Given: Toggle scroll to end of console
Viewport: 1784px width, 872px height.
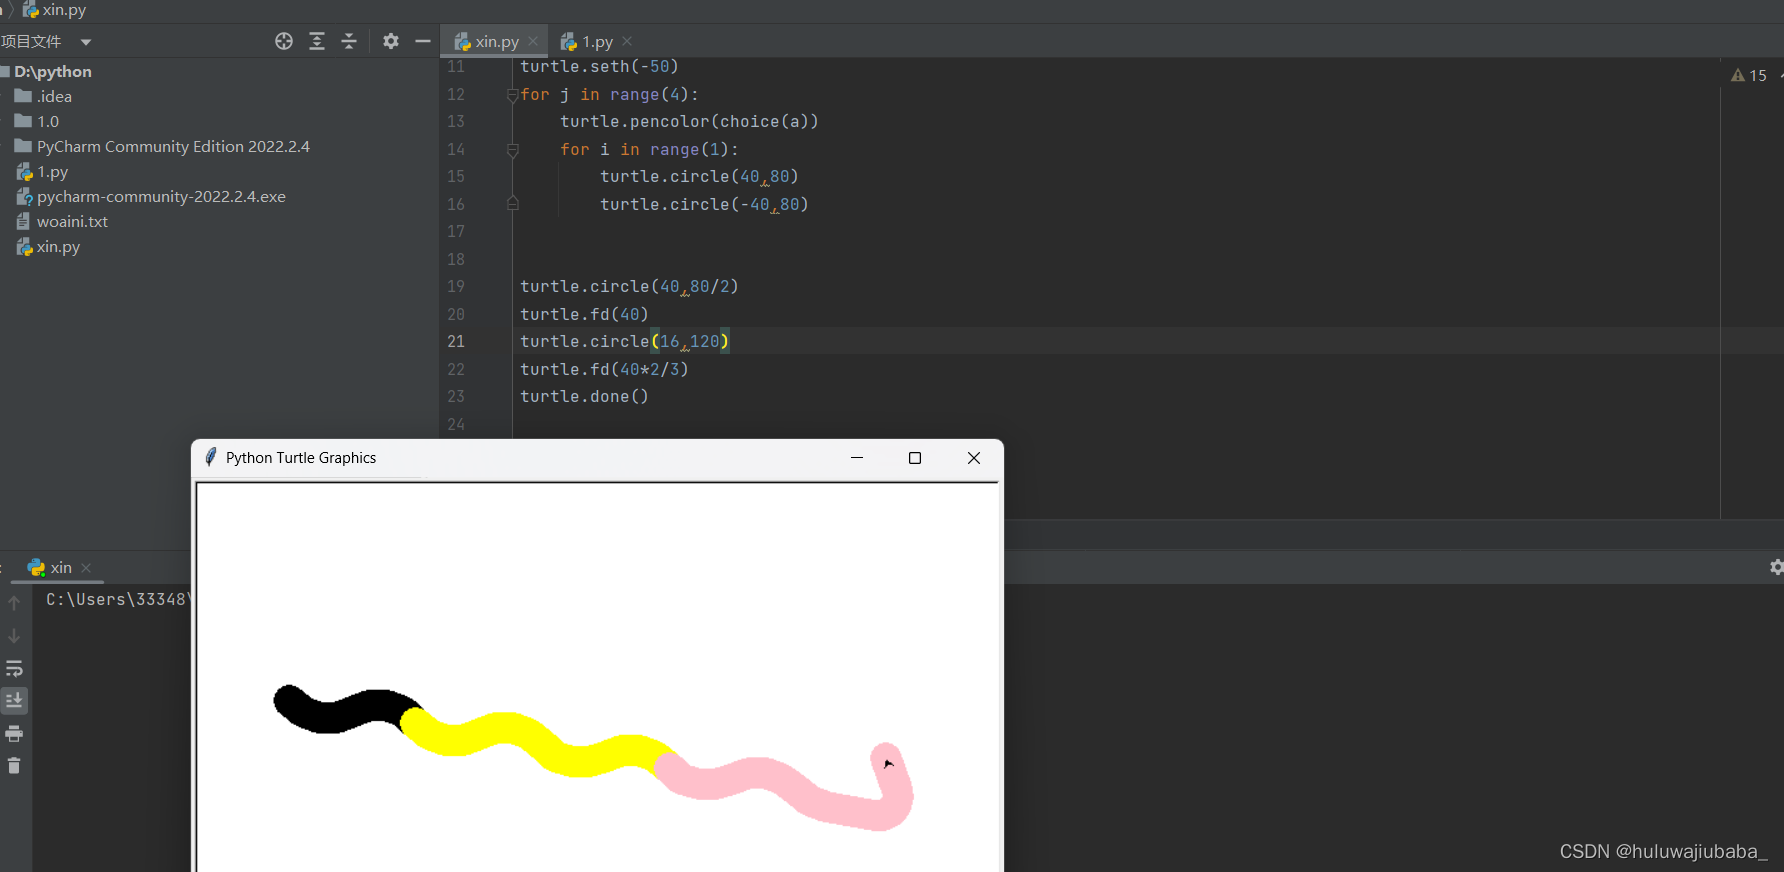Looking at the screenshot, I should [x=14, y=700].
